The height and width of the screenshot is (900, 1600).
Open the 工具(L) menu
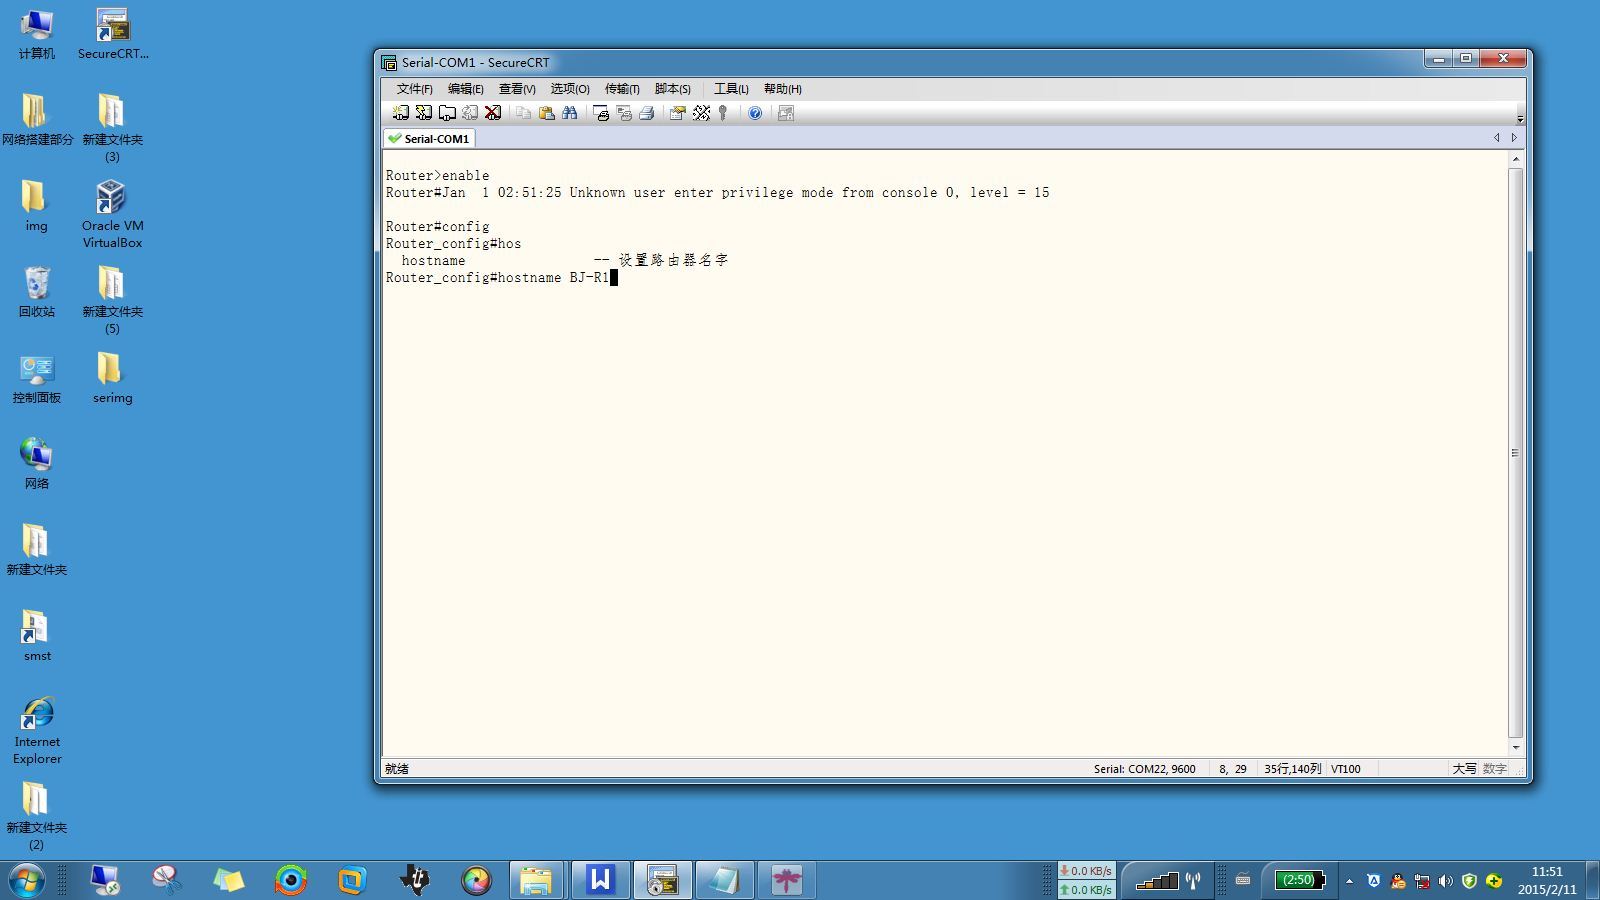730,89
